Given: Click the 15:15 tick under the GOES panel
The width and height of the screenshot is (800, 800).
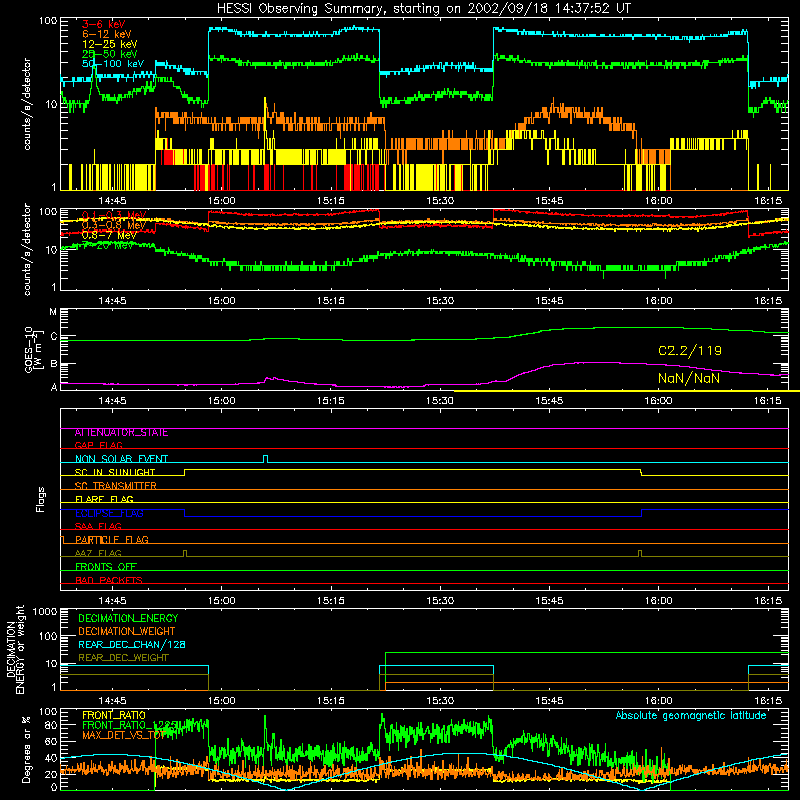Looking at the screenshot, I should [331, 401].
